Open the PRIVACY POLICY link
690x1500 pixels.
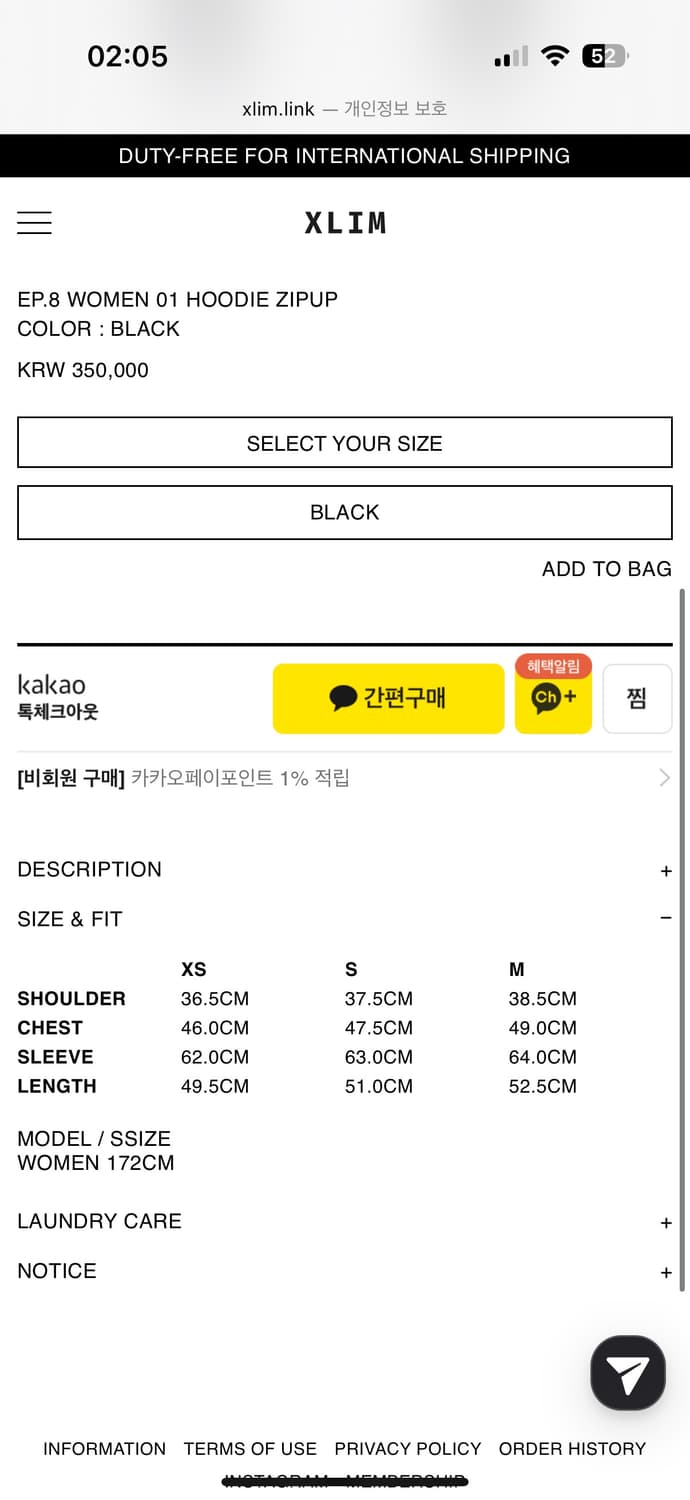408,1448
